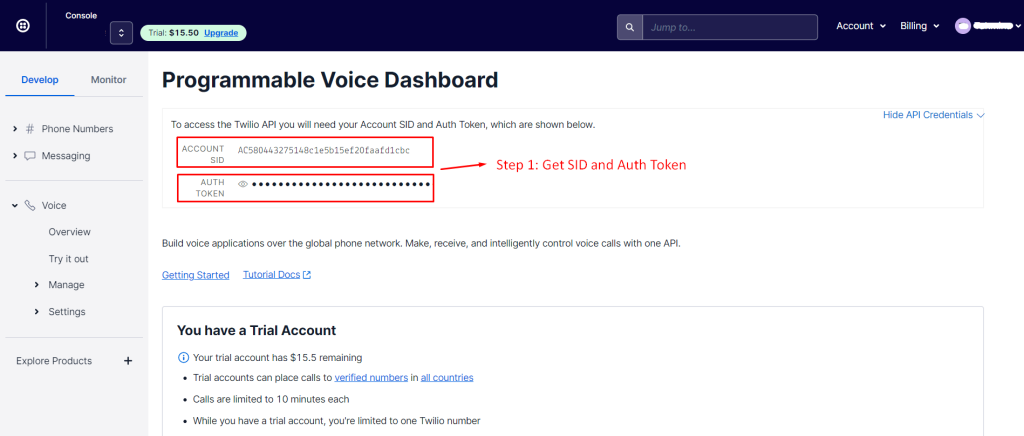Click the You have a Trial Account heading
Viewport: 1024px width, 436px height.
(257, 330)
